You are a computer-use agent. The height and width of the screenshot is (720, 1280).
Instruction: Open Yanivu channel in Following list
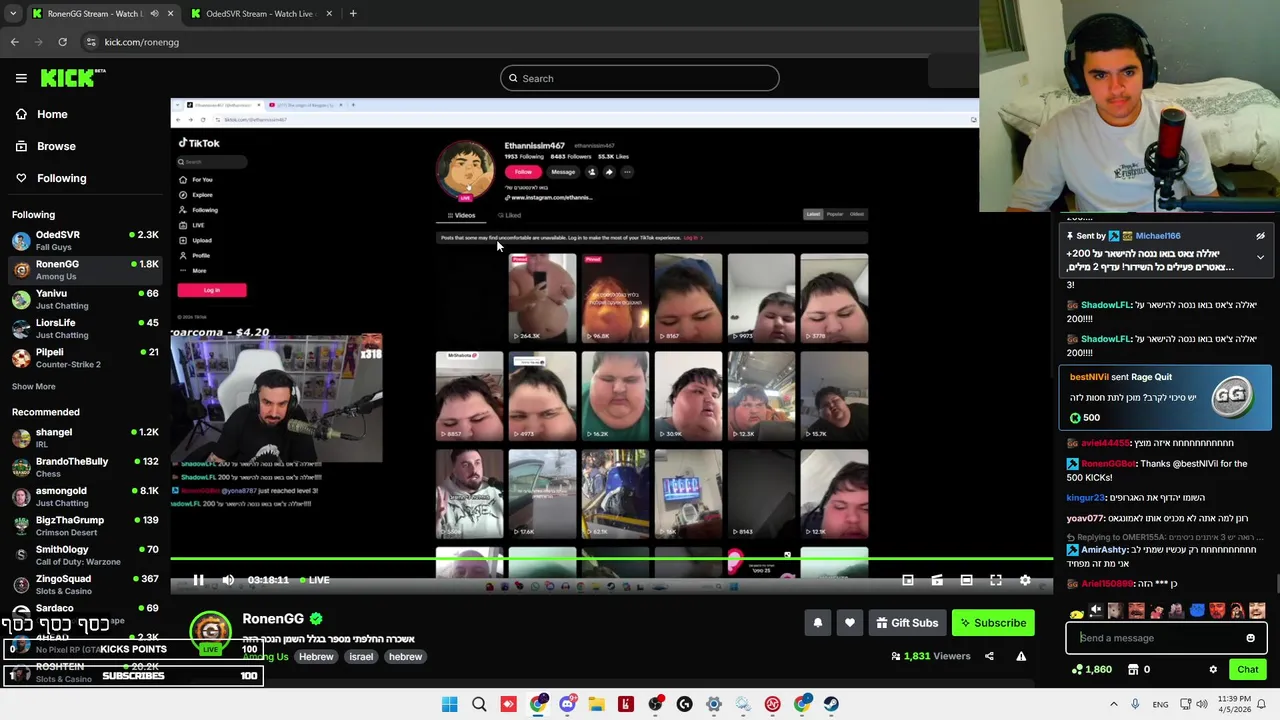pyautogui.click(x=85, y=299)
